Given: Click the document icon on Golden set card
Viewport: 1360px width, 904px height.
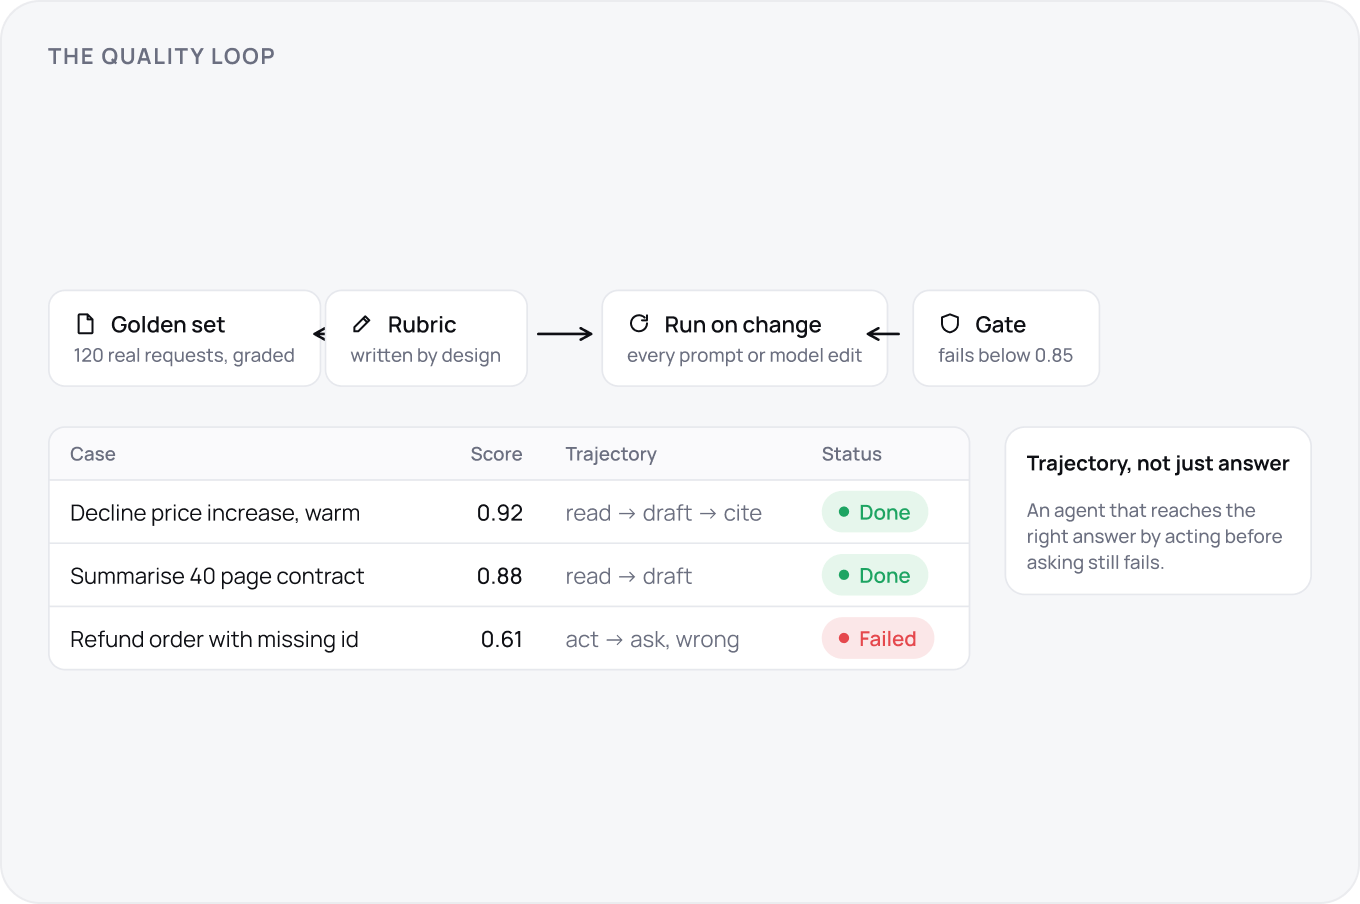Looking at the screenshot, I should click(x=86, y=323).
